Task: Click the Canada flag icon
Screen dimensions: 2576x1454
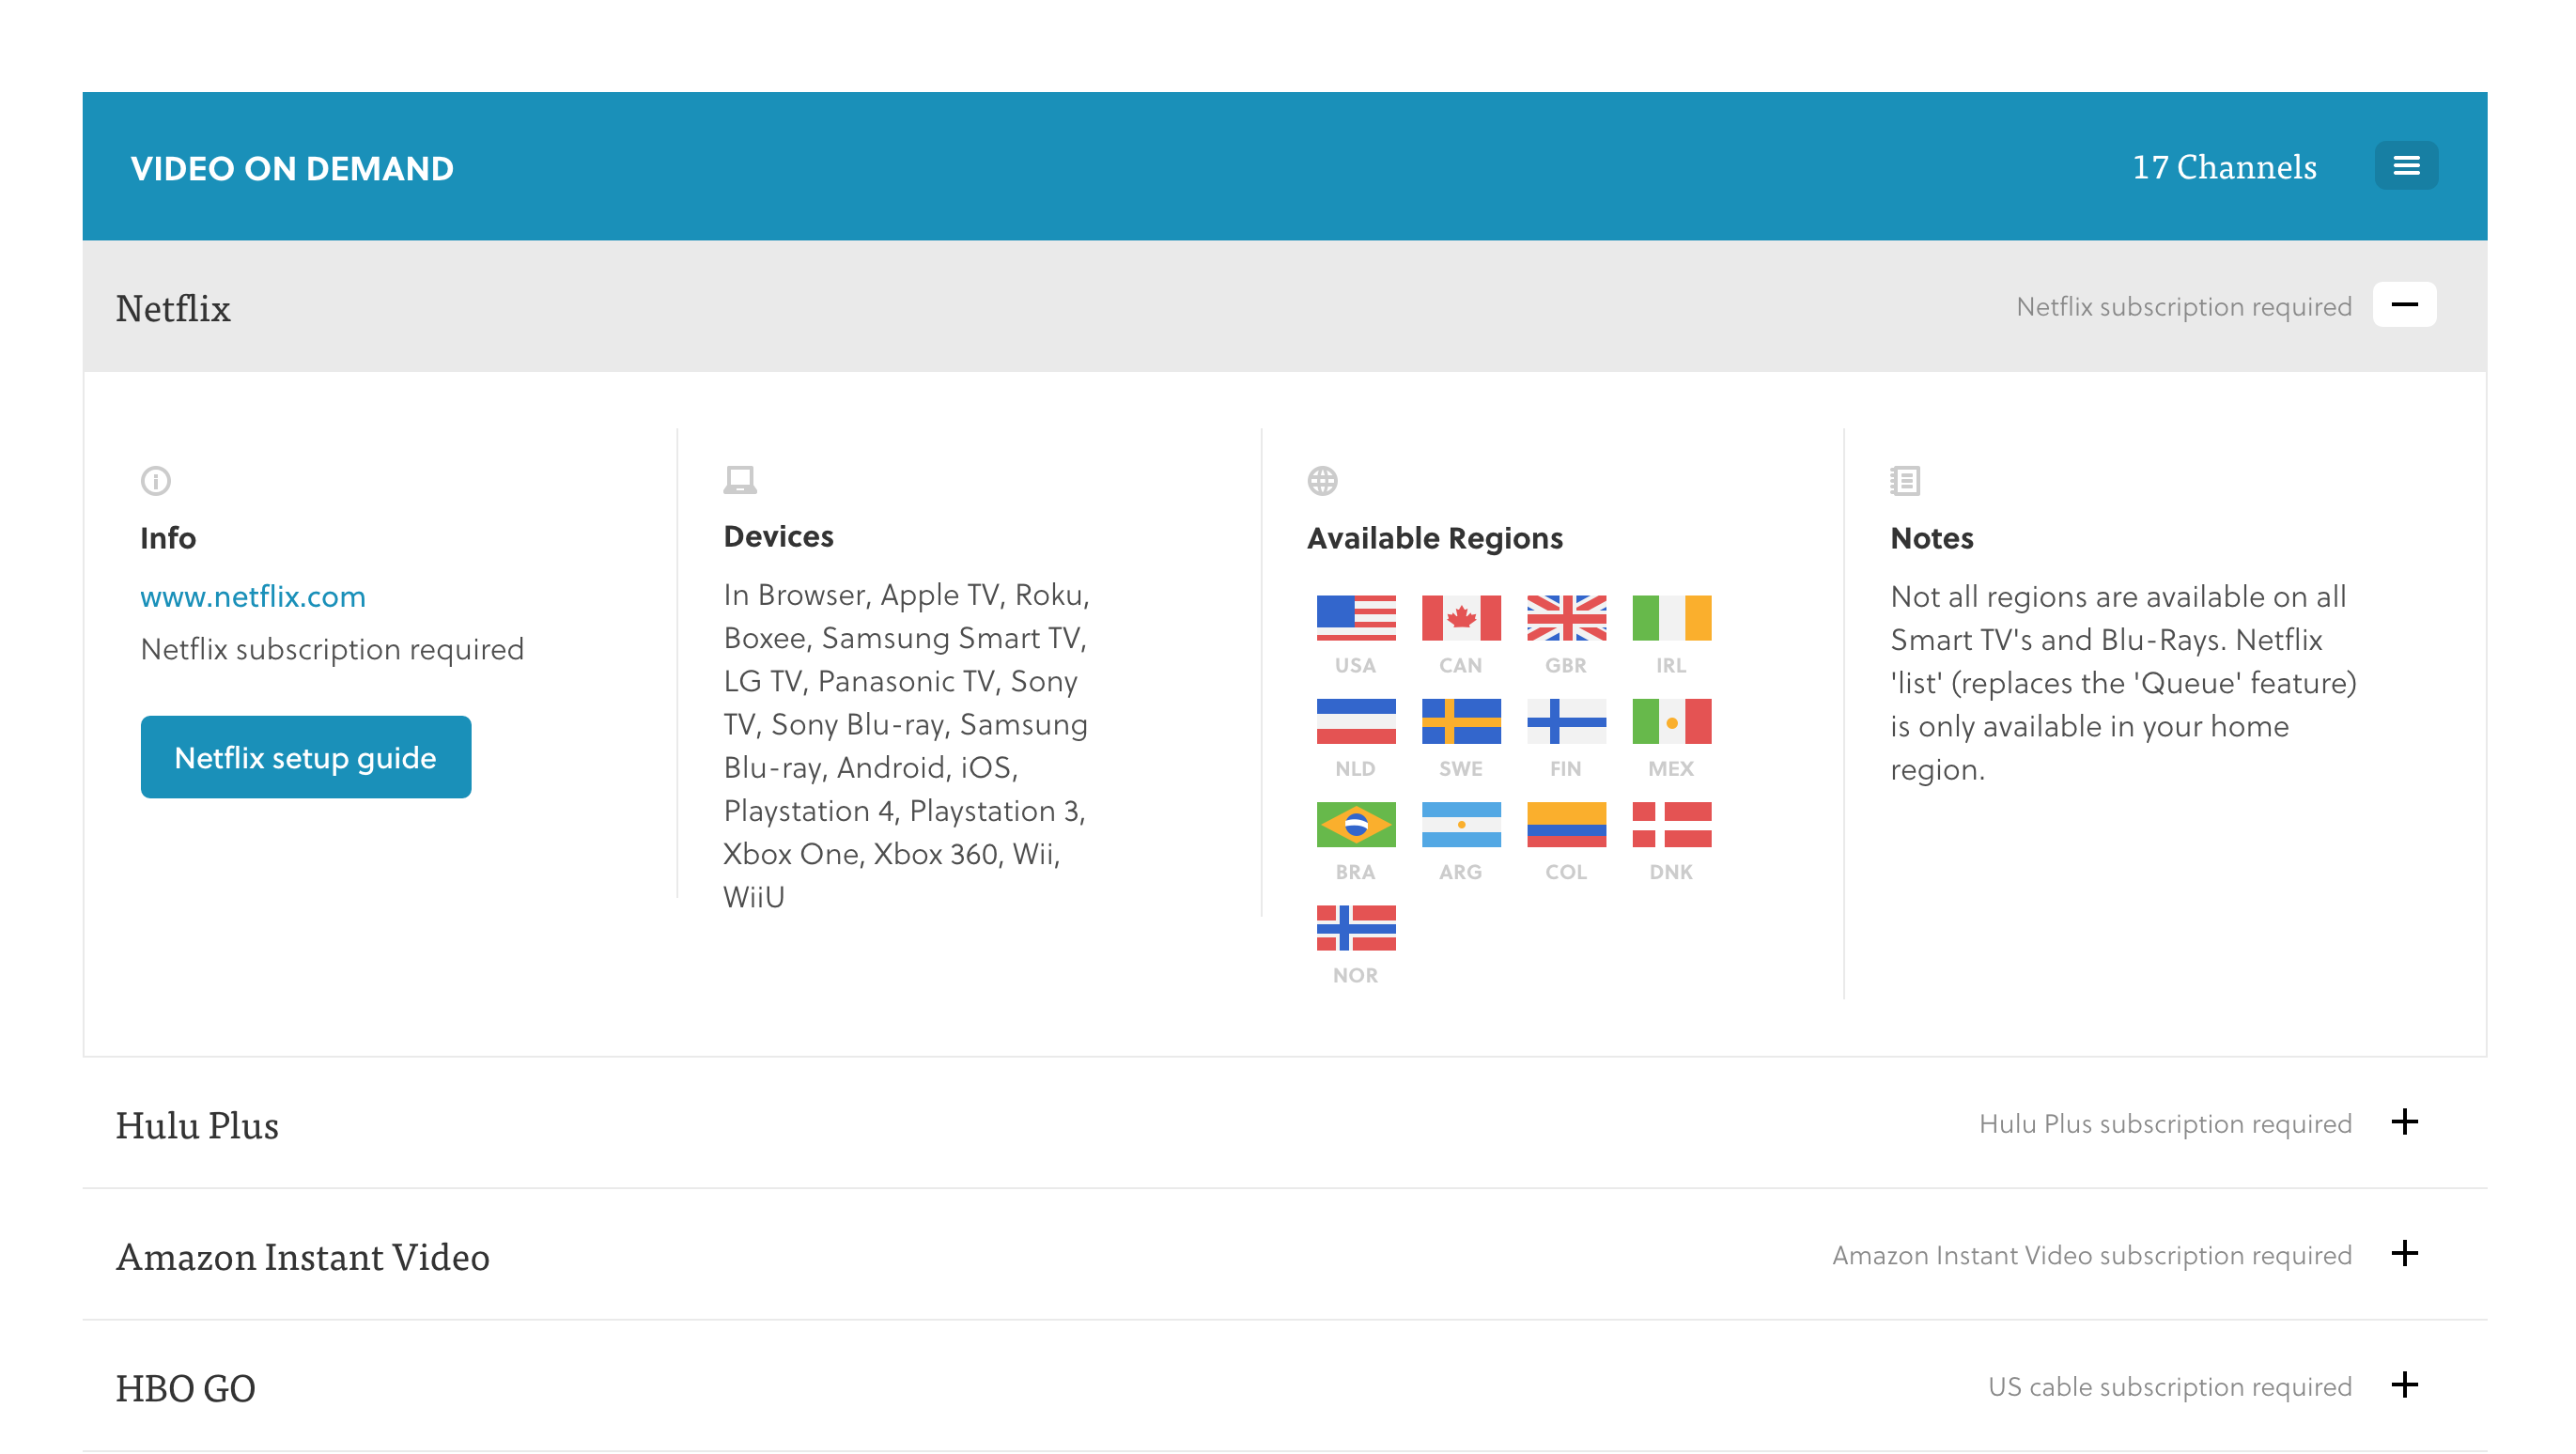Action: (x=1460, y=617)
